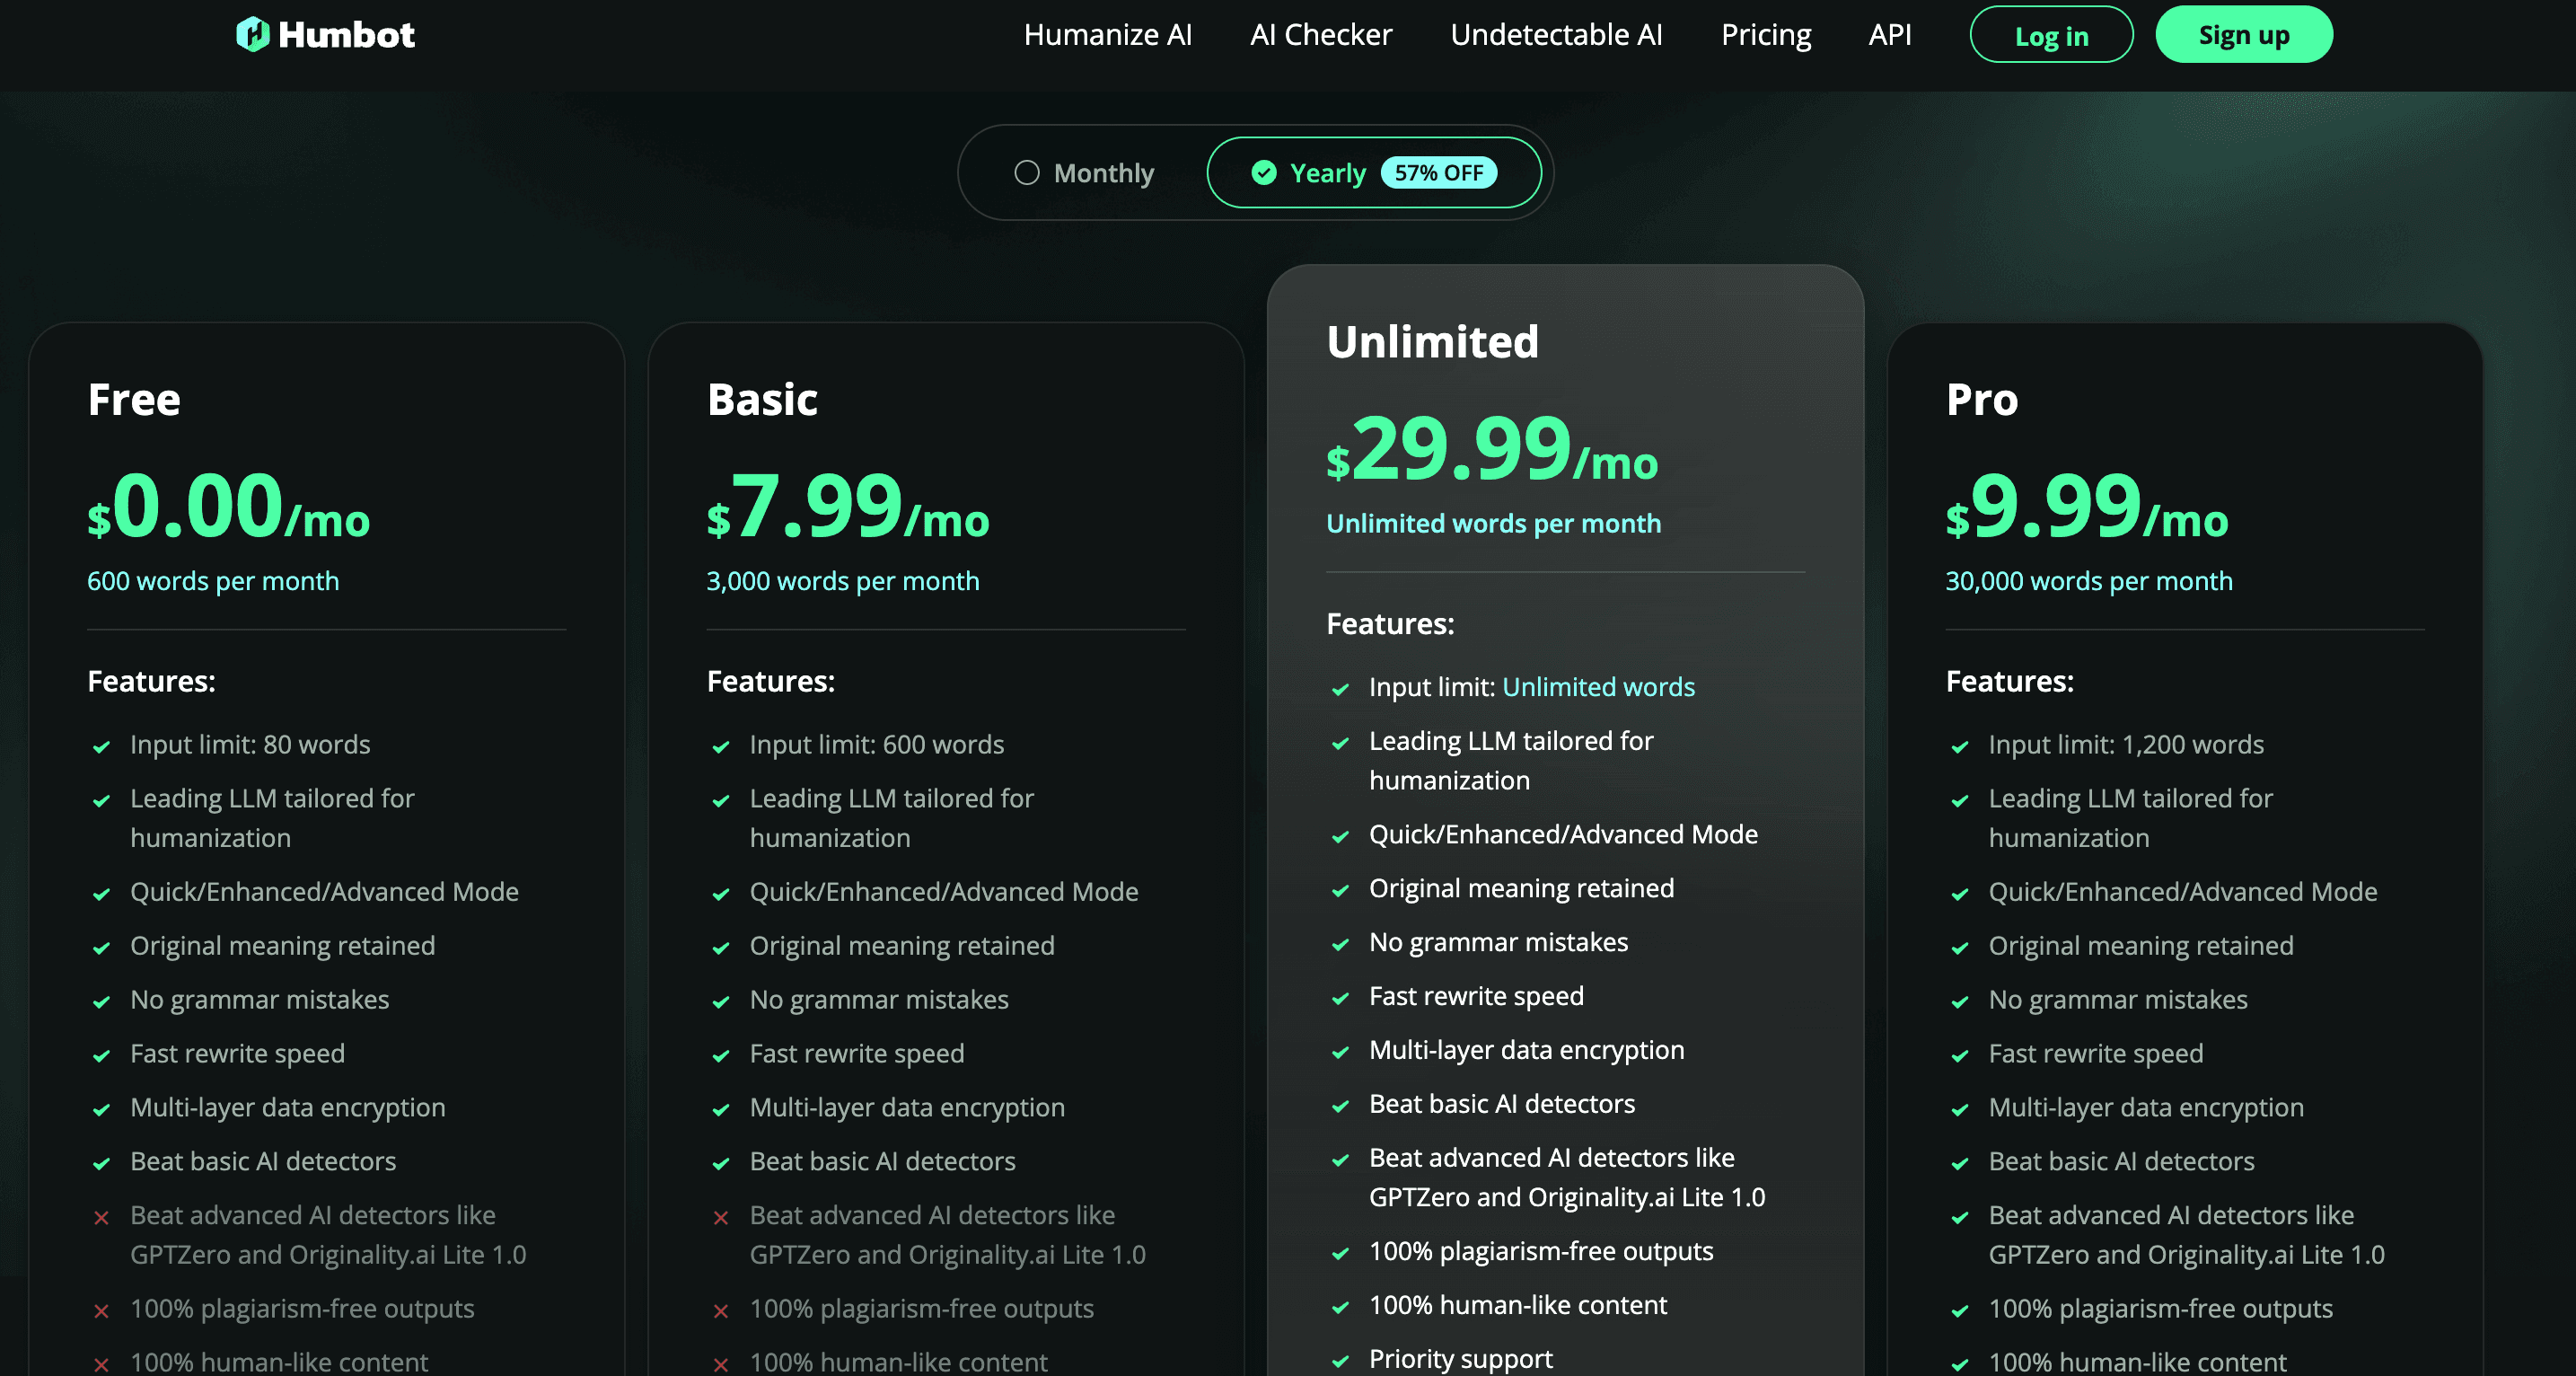
Task: Click the green checkmark beside Yearly
Action: [1264, 173]
